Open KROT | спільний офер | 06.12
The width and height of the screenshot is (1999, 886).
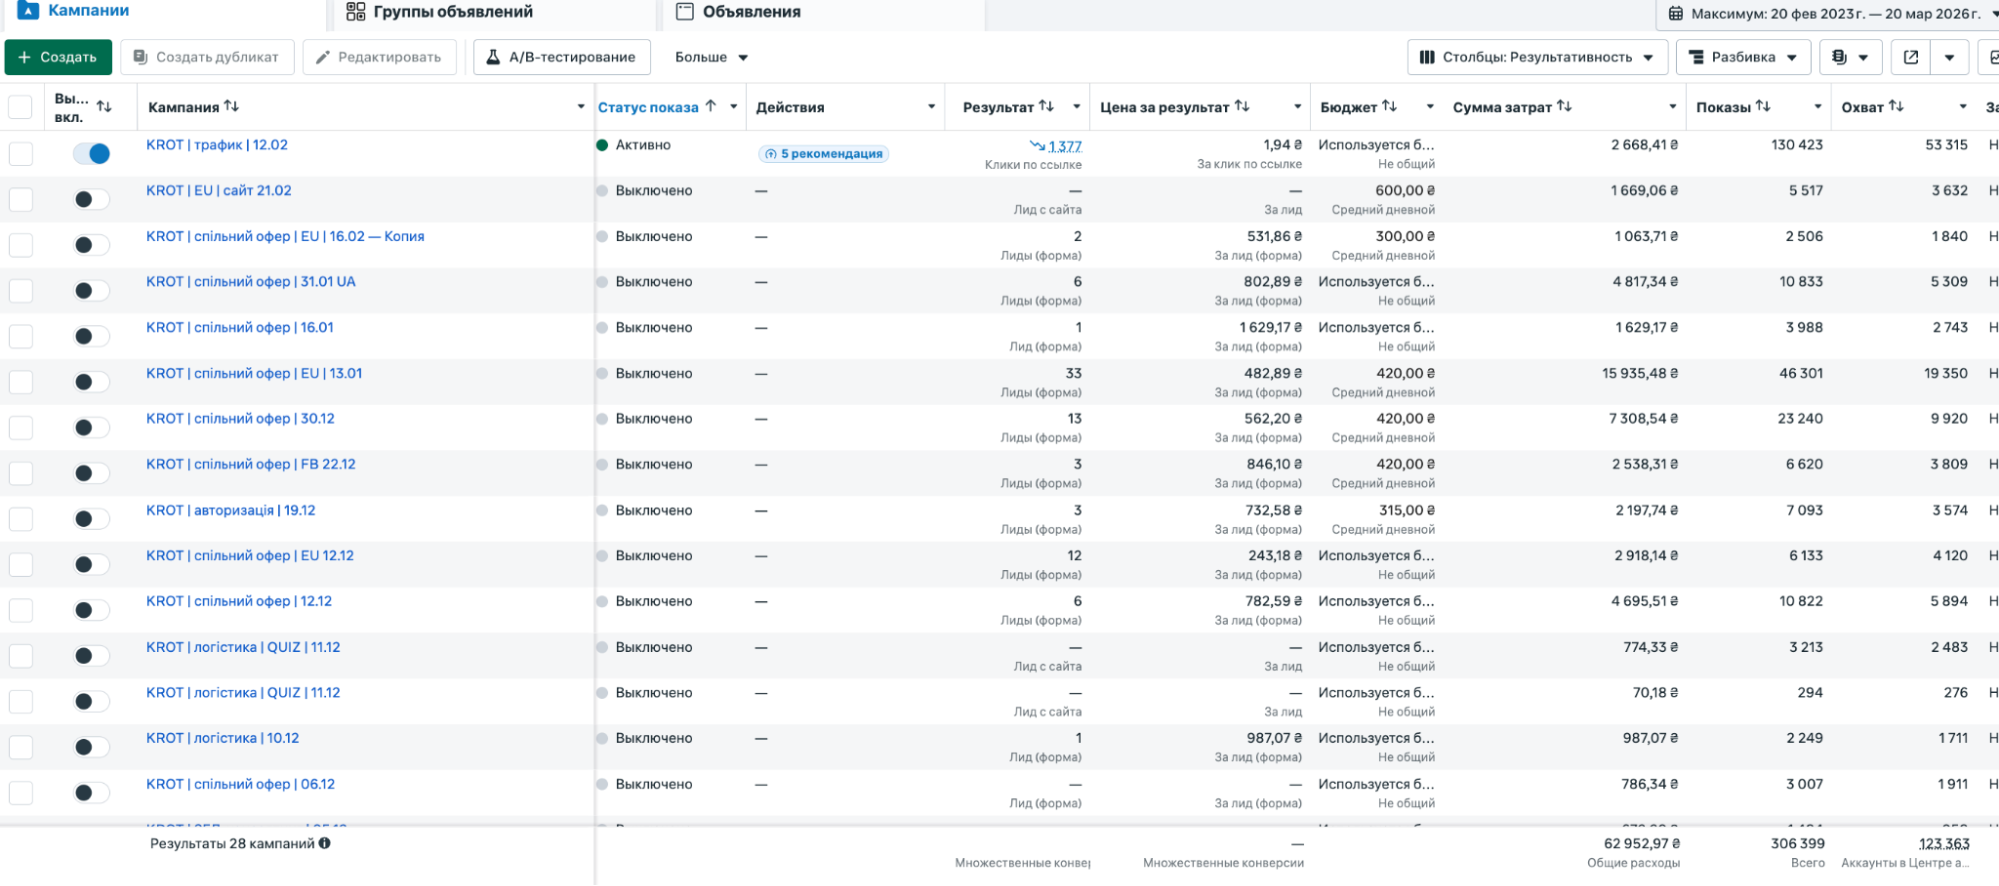(x=240, y=784)
